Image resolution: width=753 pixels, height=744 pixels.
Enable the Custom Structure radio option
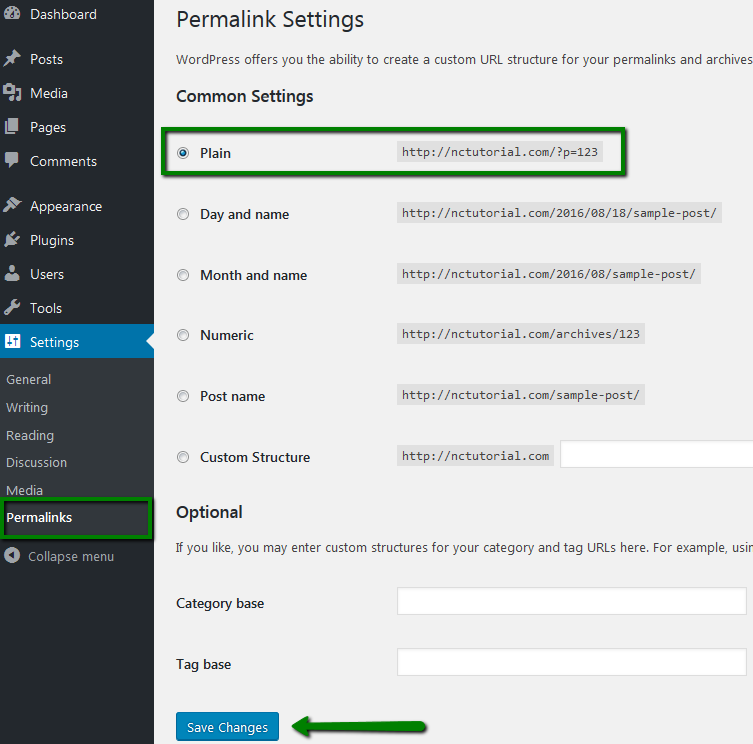pos(183,457)
